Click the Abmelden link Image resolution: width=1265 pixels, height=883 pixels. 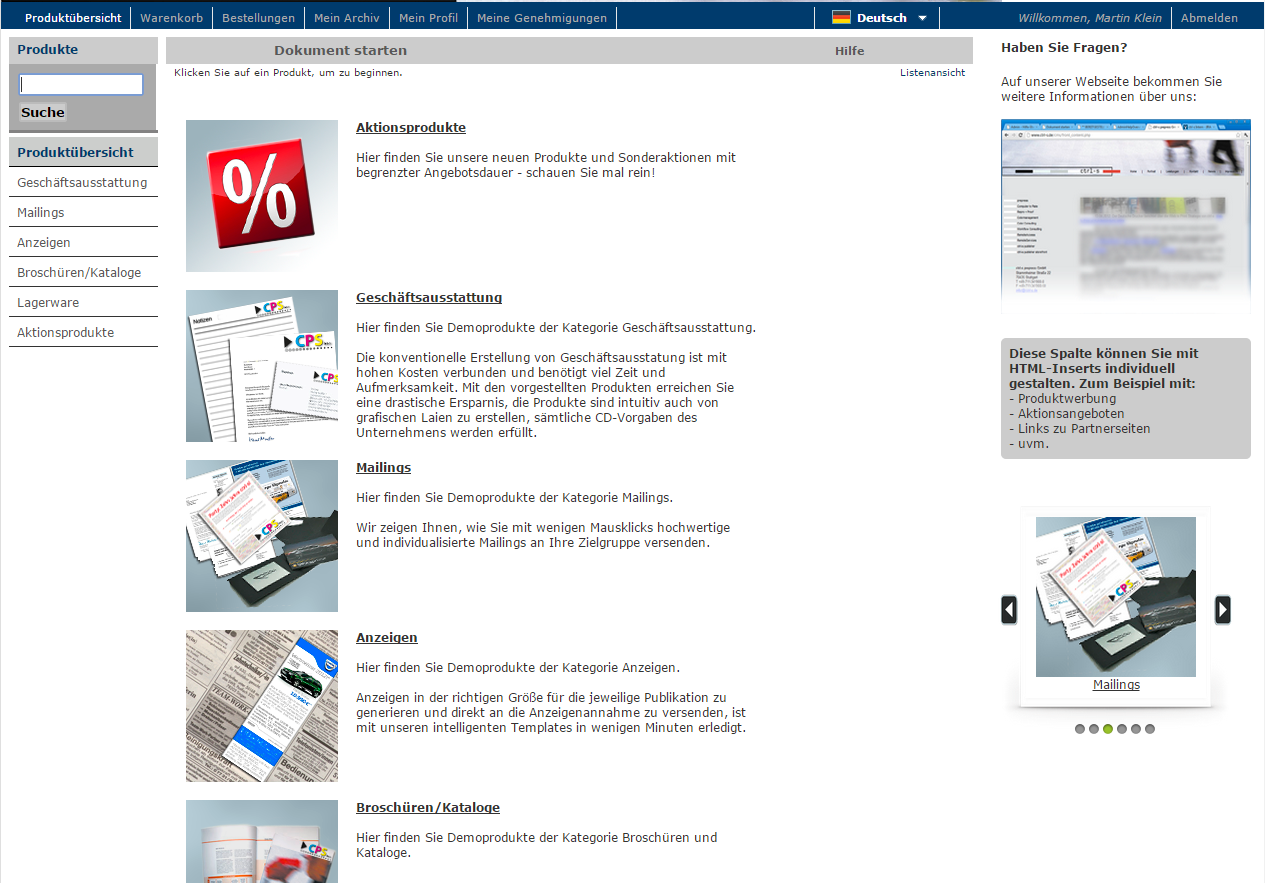[x=1209, y=18]
